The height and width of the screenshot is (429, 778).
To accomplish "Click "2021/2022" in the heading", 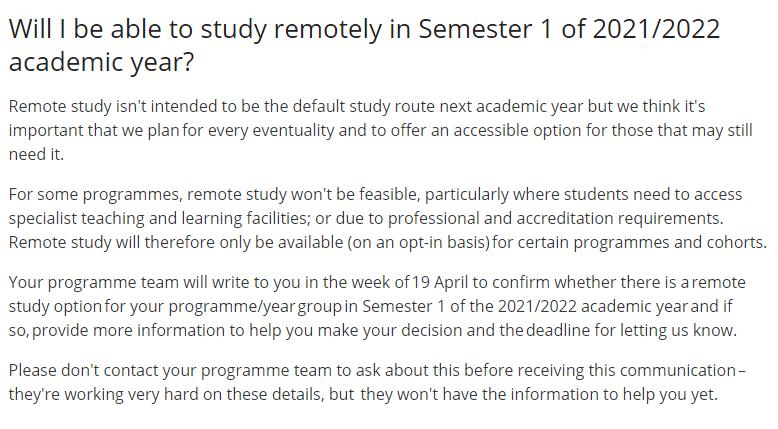I will point(656,29).
